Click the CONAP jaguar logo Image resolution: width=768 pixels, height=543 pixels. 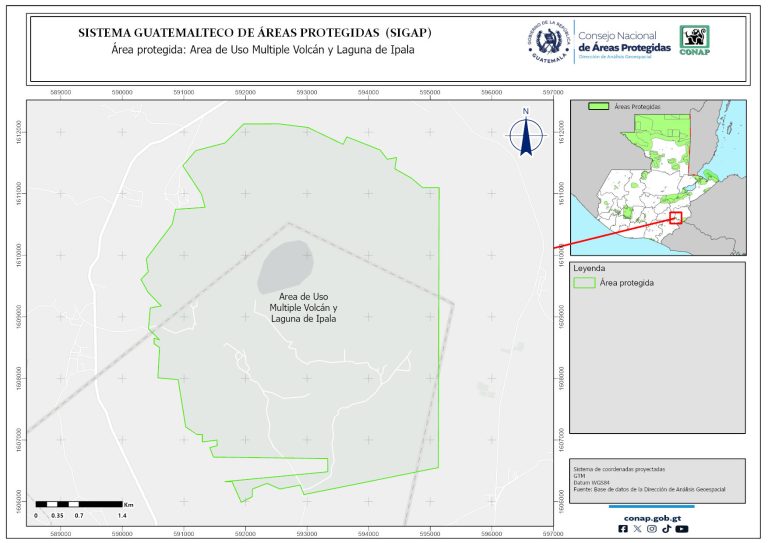(696, 39)
